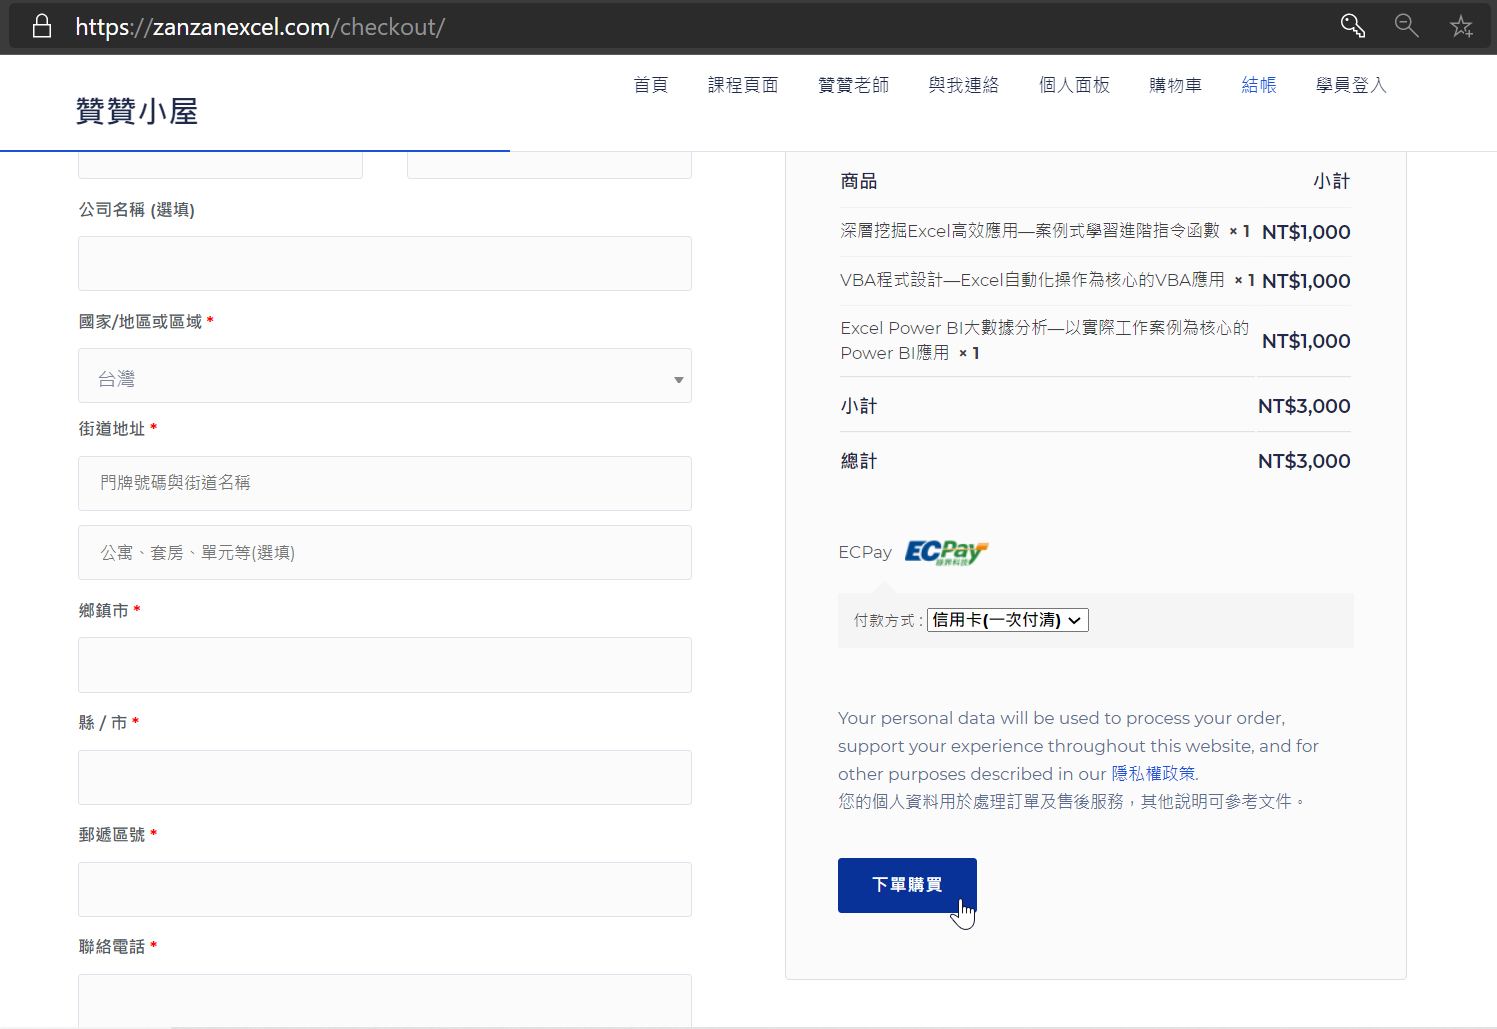The width and height of the screenshot is (1497, 1029).
Task: Click the 公寓、套房、單元等 optional field
Action: 385,553
